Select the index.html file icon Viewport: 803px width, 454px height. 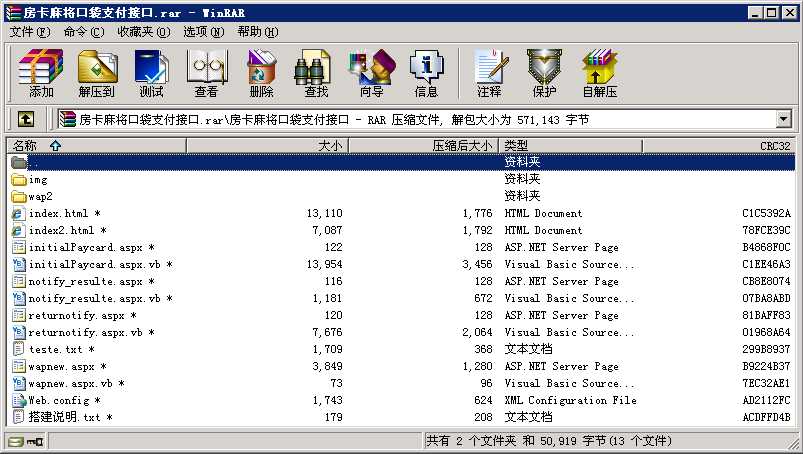click(x=18, y=213)
